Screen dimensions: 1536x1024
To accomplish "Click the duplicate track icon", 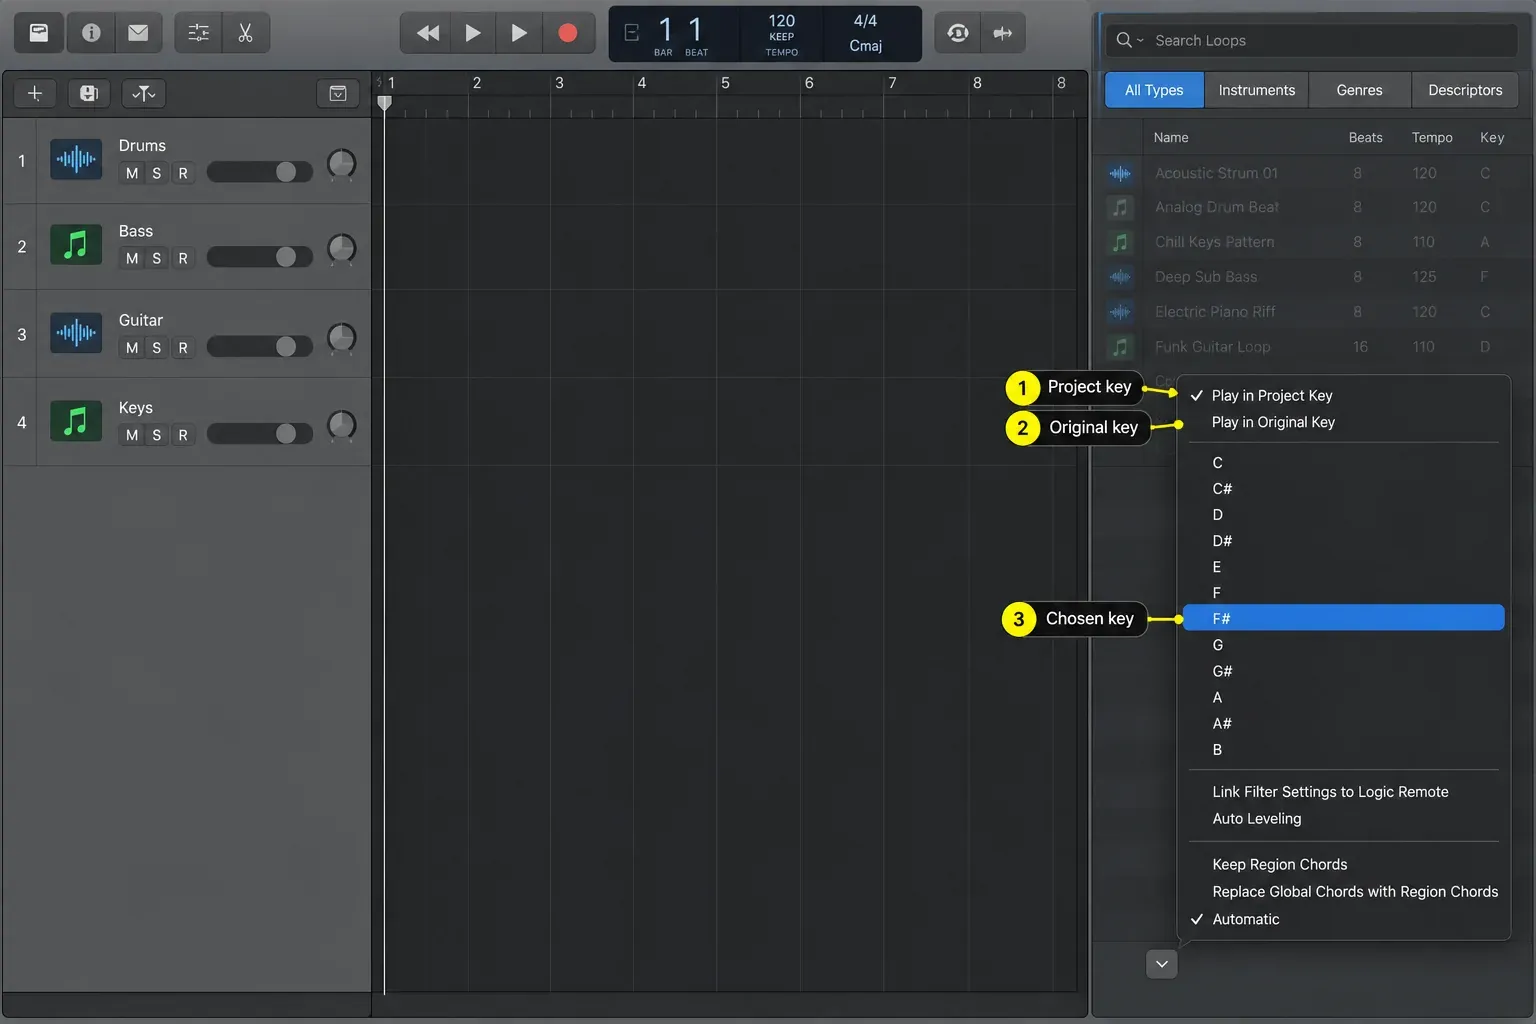I will click(88, 93).
